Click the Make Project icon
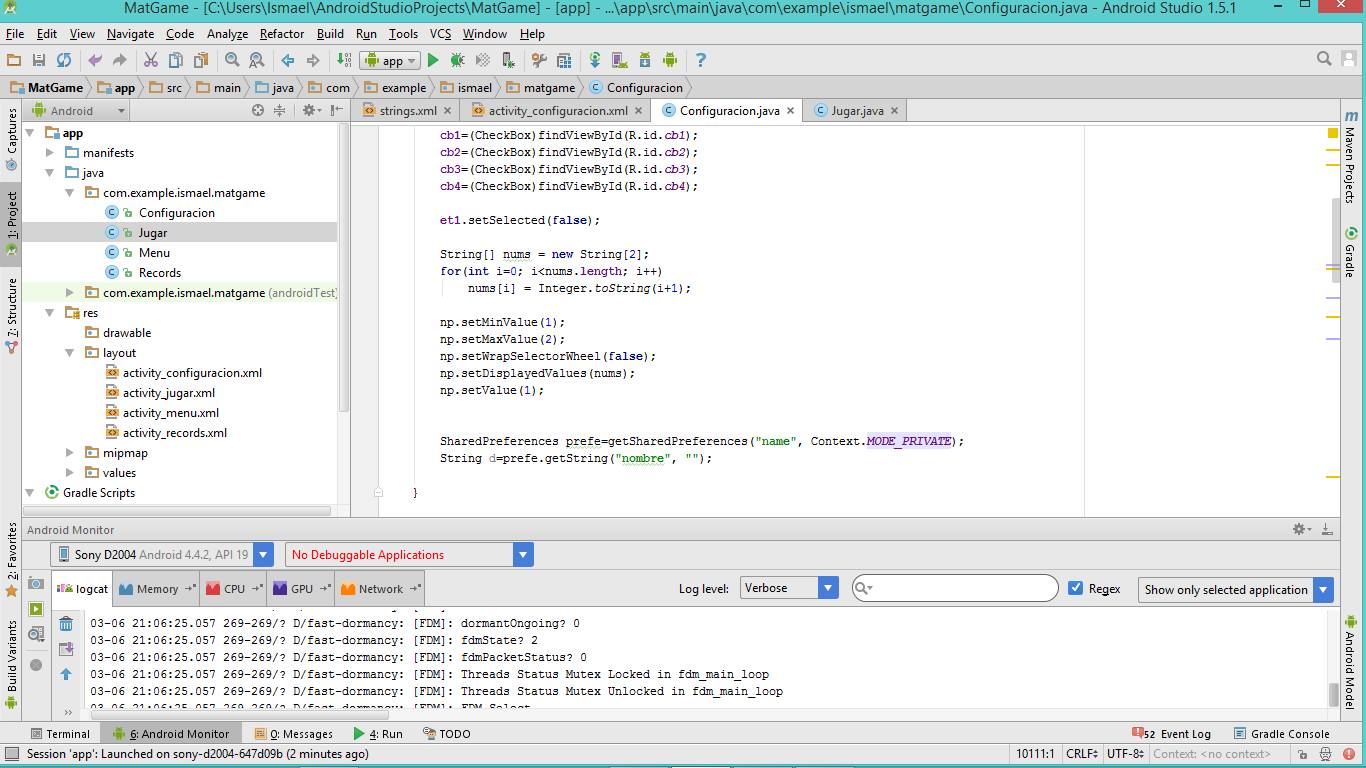This screenshot has width=1366, height=768. point(344,60)
